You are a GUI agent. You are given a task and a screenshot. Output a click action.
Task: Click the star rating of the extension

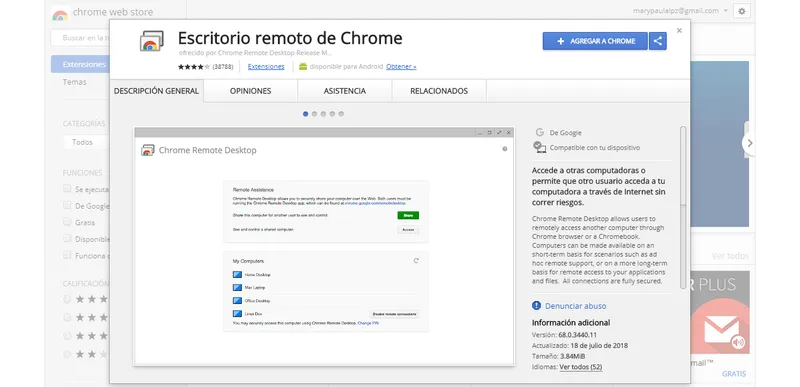(193, 67)
